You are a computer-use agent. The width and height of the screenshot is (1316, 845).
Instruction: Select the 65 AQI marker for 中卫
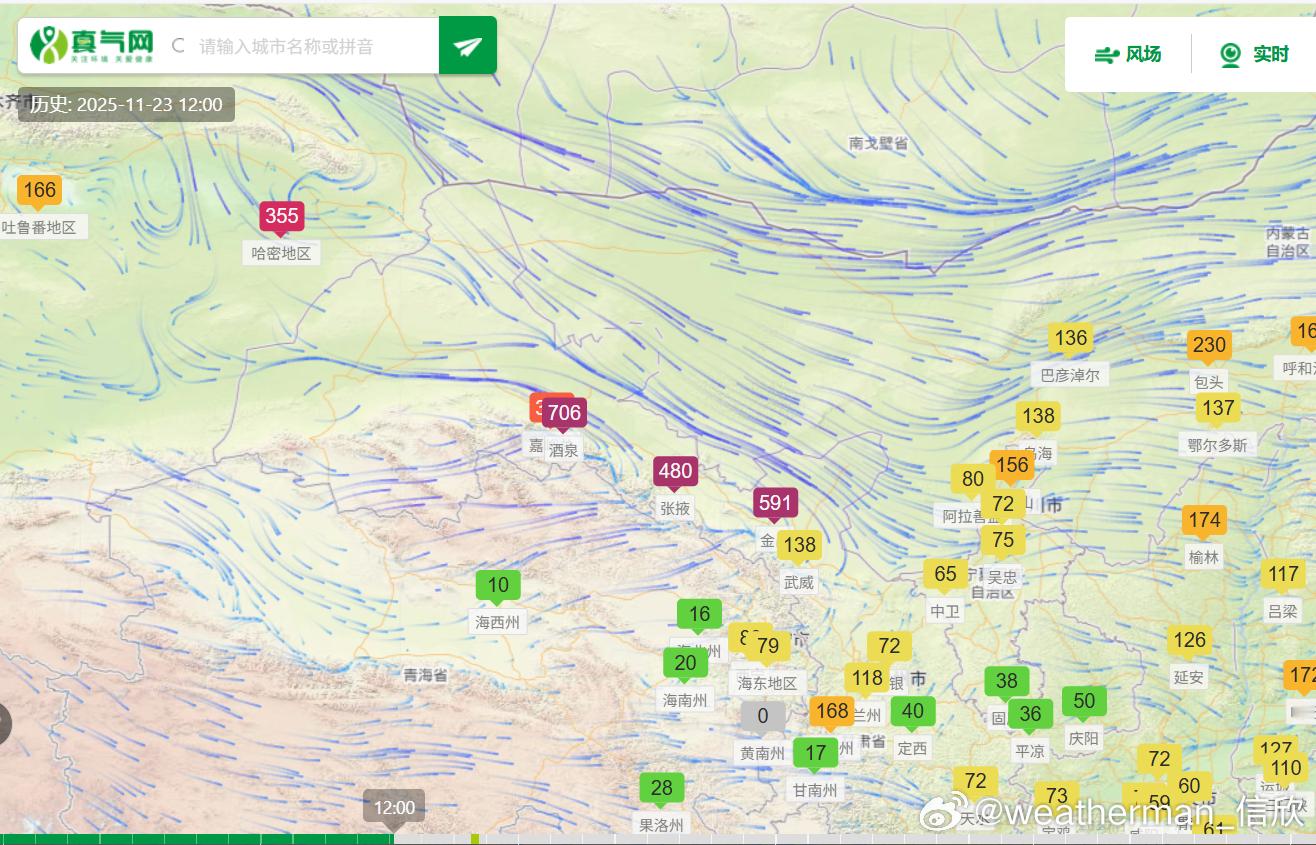[945, 574]
